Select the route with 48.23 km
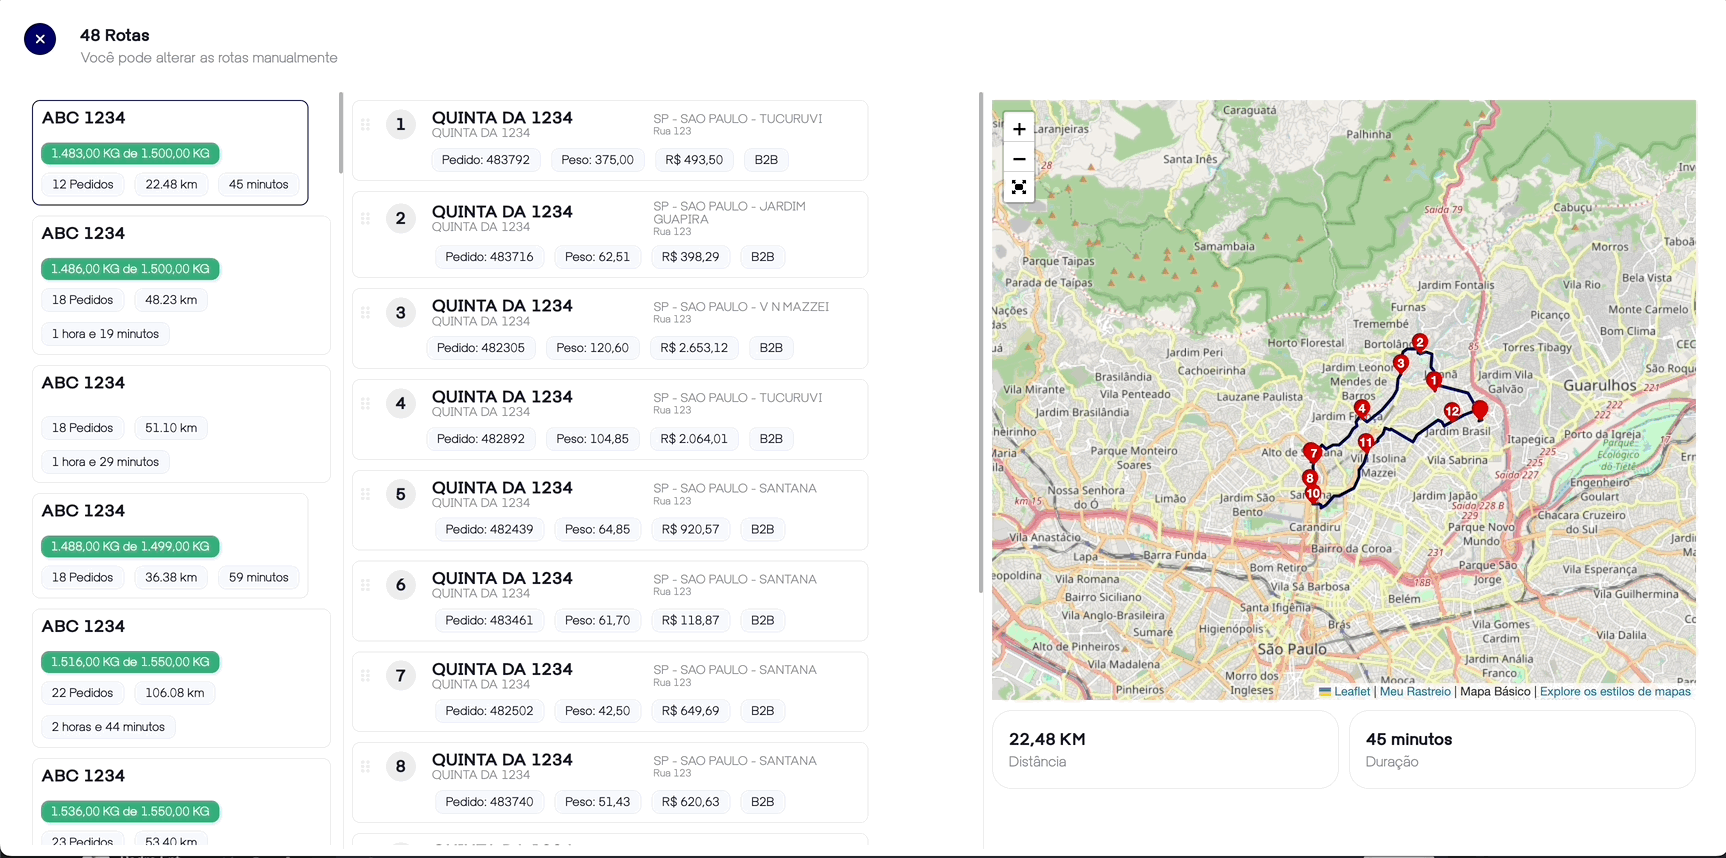This screenshot has height=858, width=1726. (181, 285)
